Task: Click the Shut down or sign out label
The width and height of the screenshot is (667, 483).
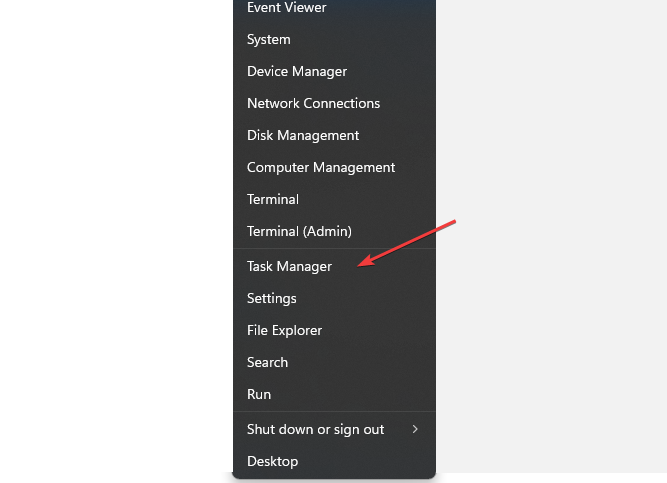Action: [x=315, y=430]
